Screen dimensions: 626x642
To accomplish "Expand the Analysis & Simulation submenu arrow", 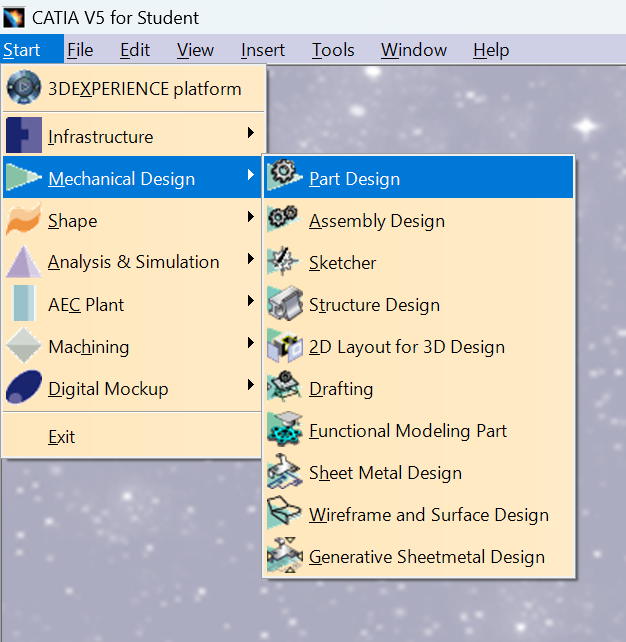I will (x=251, y=259).
